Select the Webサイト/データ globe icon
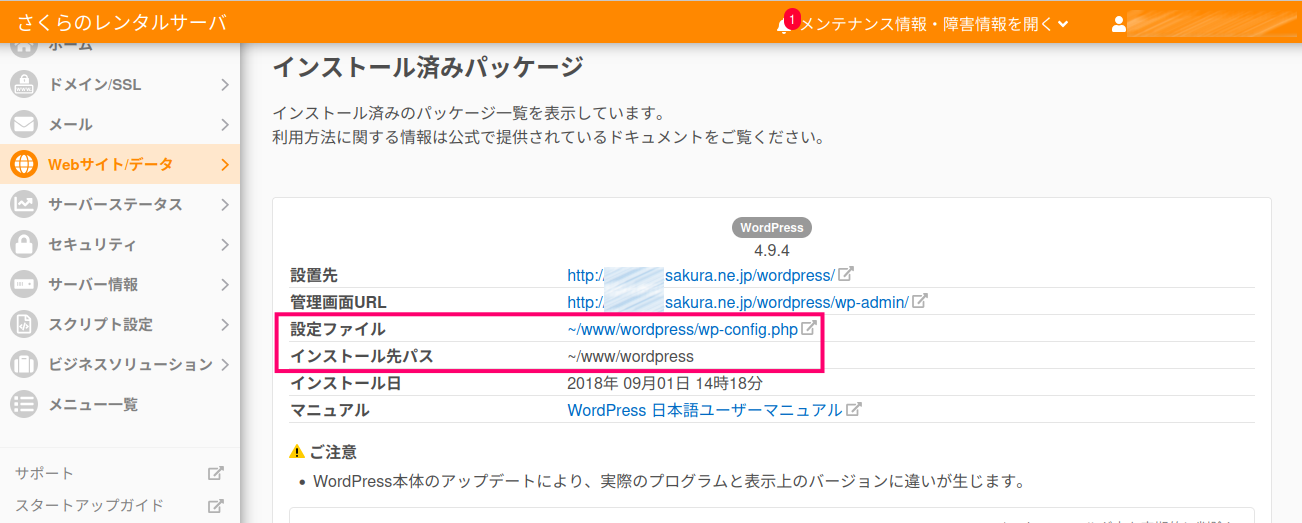The height and width of the screenshot is (523, 1302). point(23,165)
